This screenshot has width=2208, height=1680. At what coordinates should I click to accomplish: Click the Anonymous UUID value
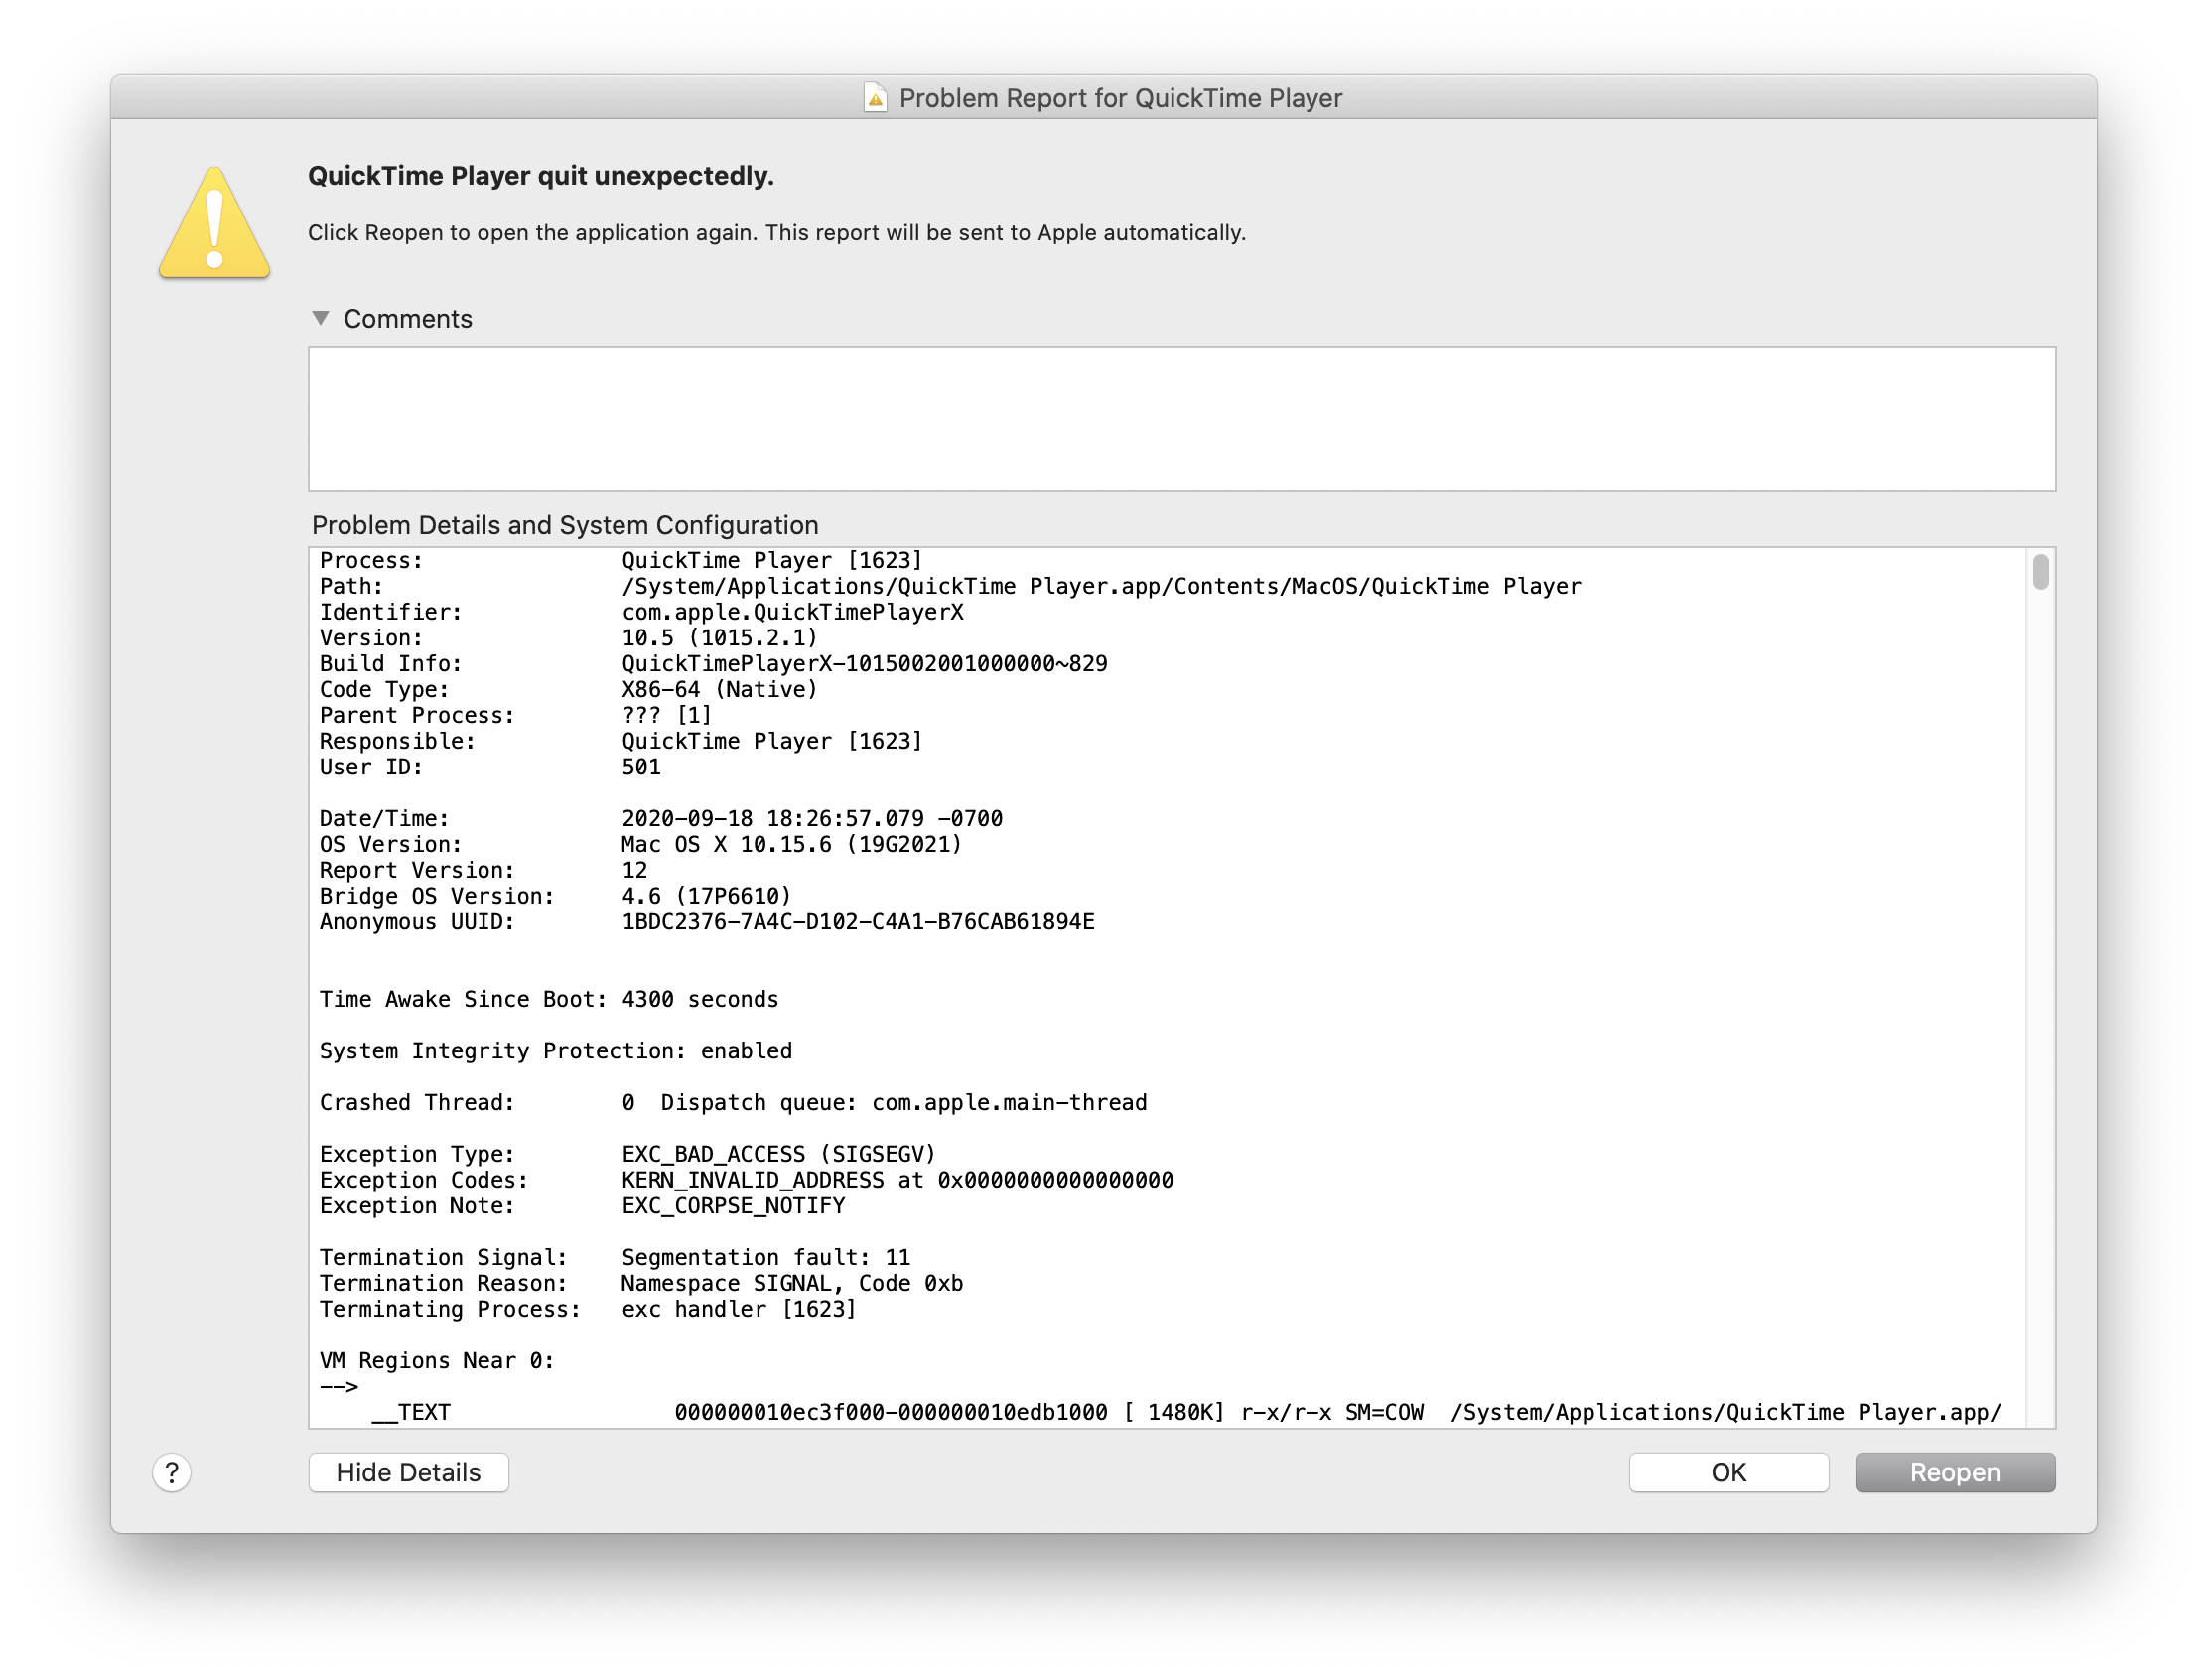tap(857, 922)
